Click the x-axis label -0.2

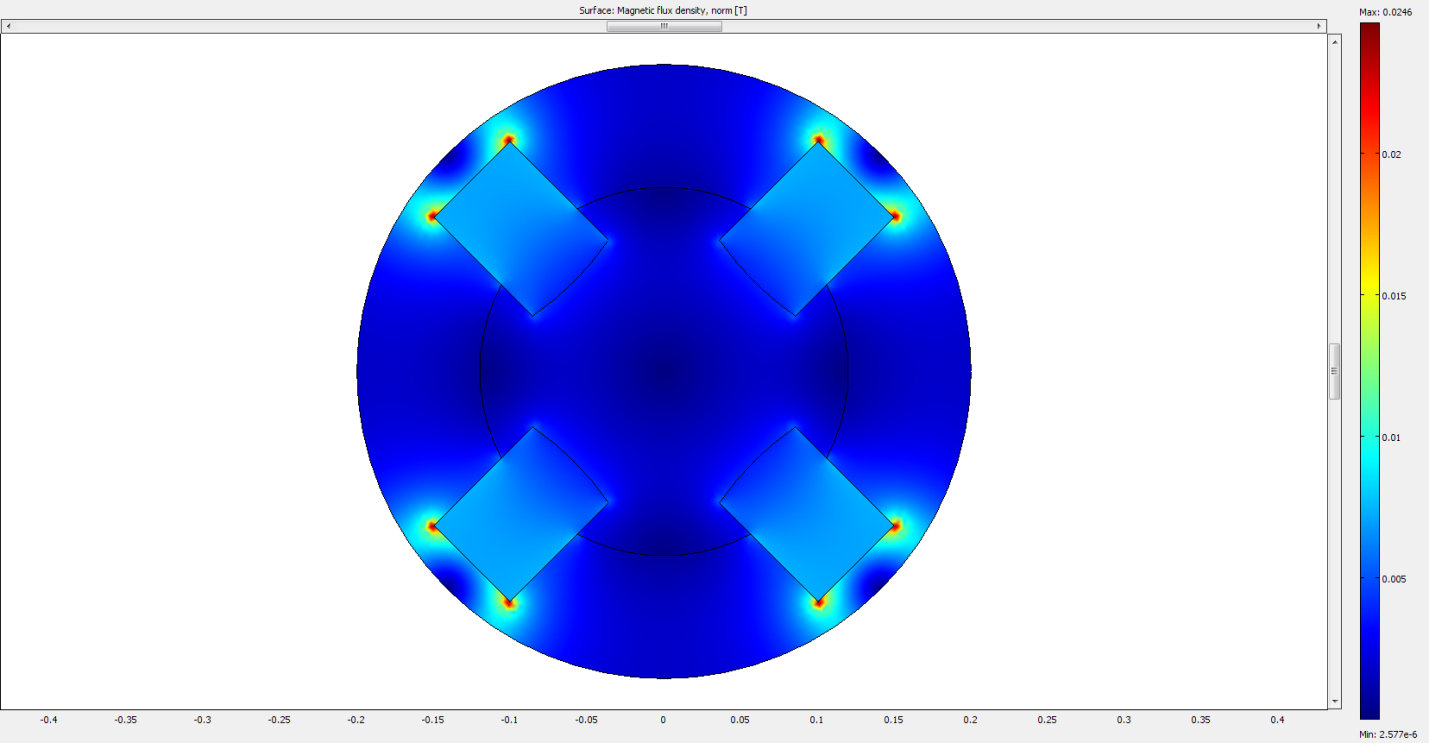click(x=356, y=719)
